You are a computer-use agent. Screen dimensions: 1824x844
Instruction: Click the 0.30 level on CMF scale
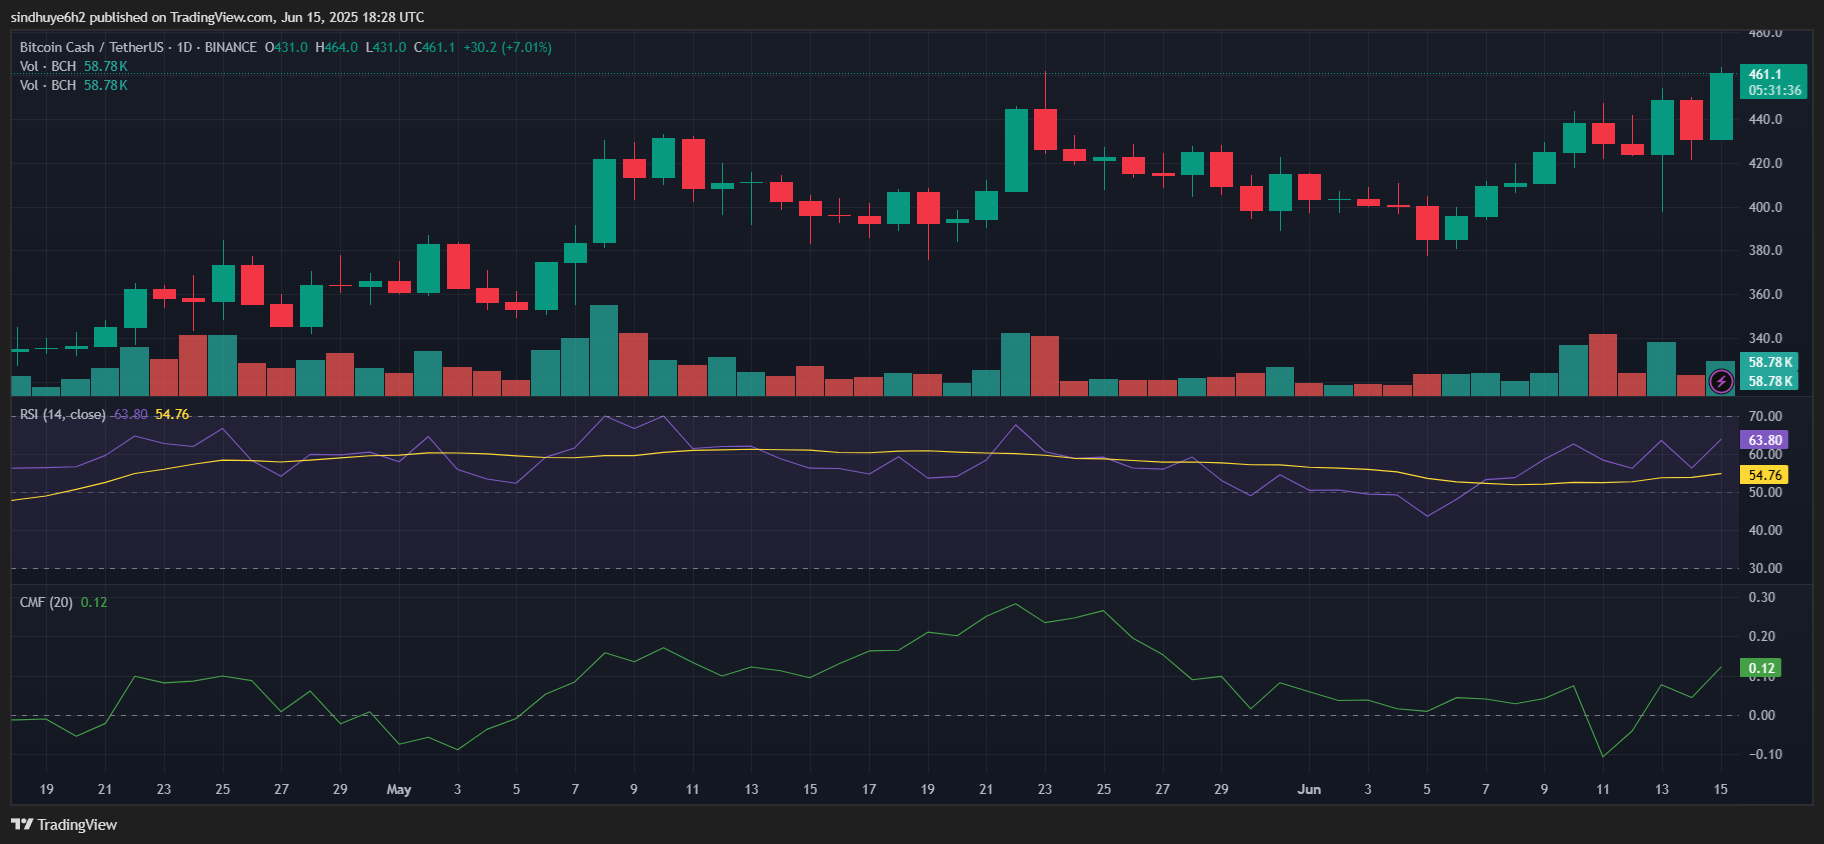[x=1761, y=597]
